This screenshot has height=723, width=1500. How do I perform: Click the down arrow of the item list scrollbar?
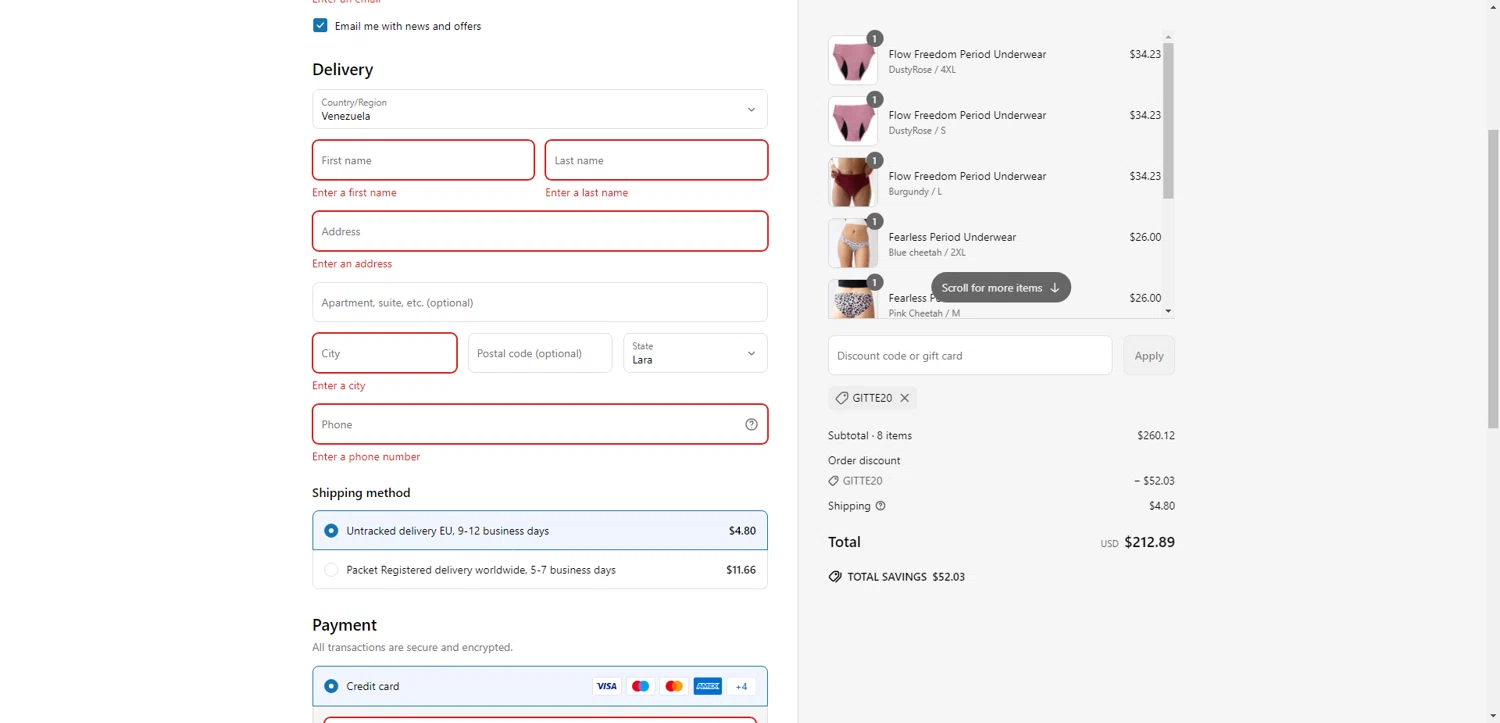pyautogui.click(x=1168, y=311)
